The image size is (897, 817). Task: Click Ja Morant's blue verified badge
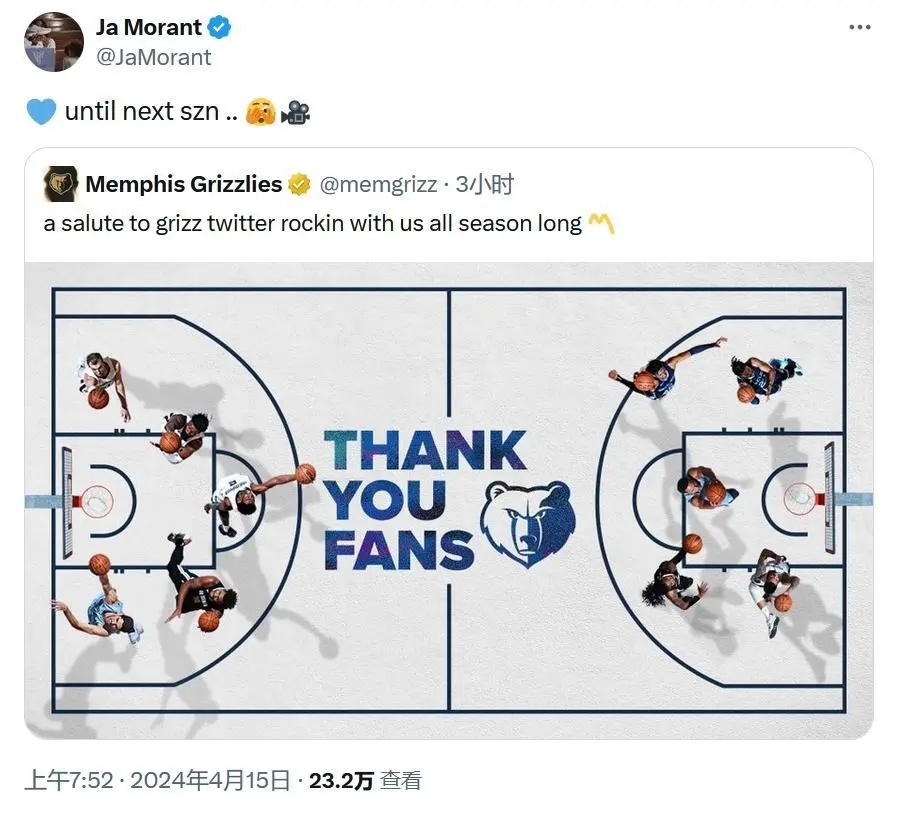point(220,28)
